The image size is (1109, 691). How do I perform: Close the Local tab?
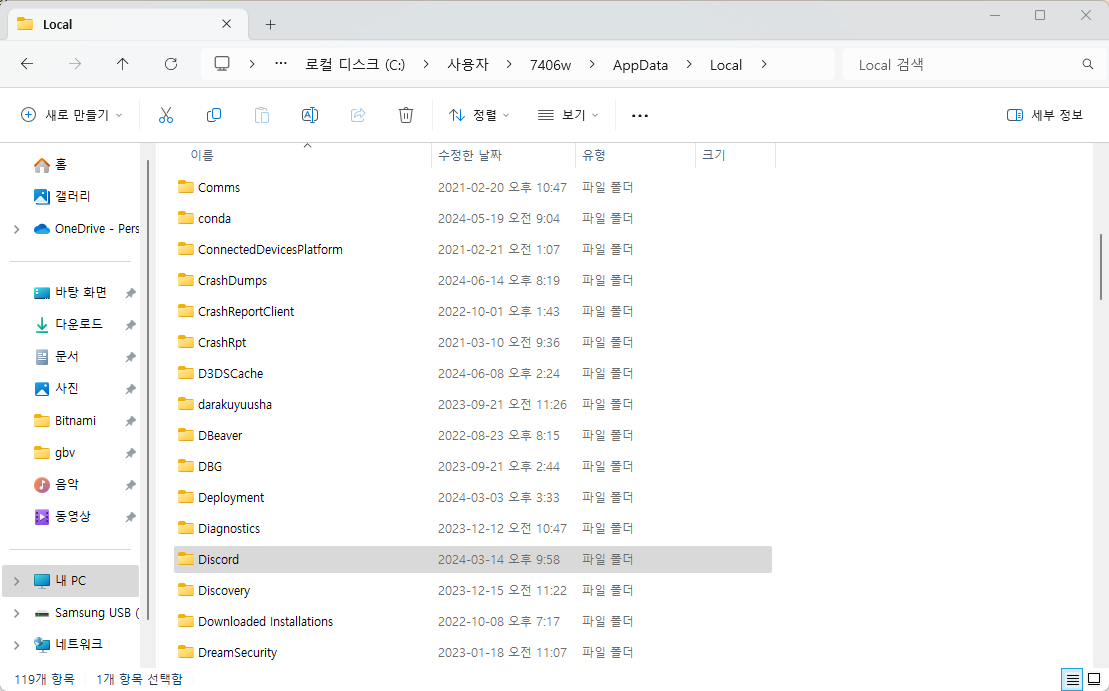coord(226,24)
